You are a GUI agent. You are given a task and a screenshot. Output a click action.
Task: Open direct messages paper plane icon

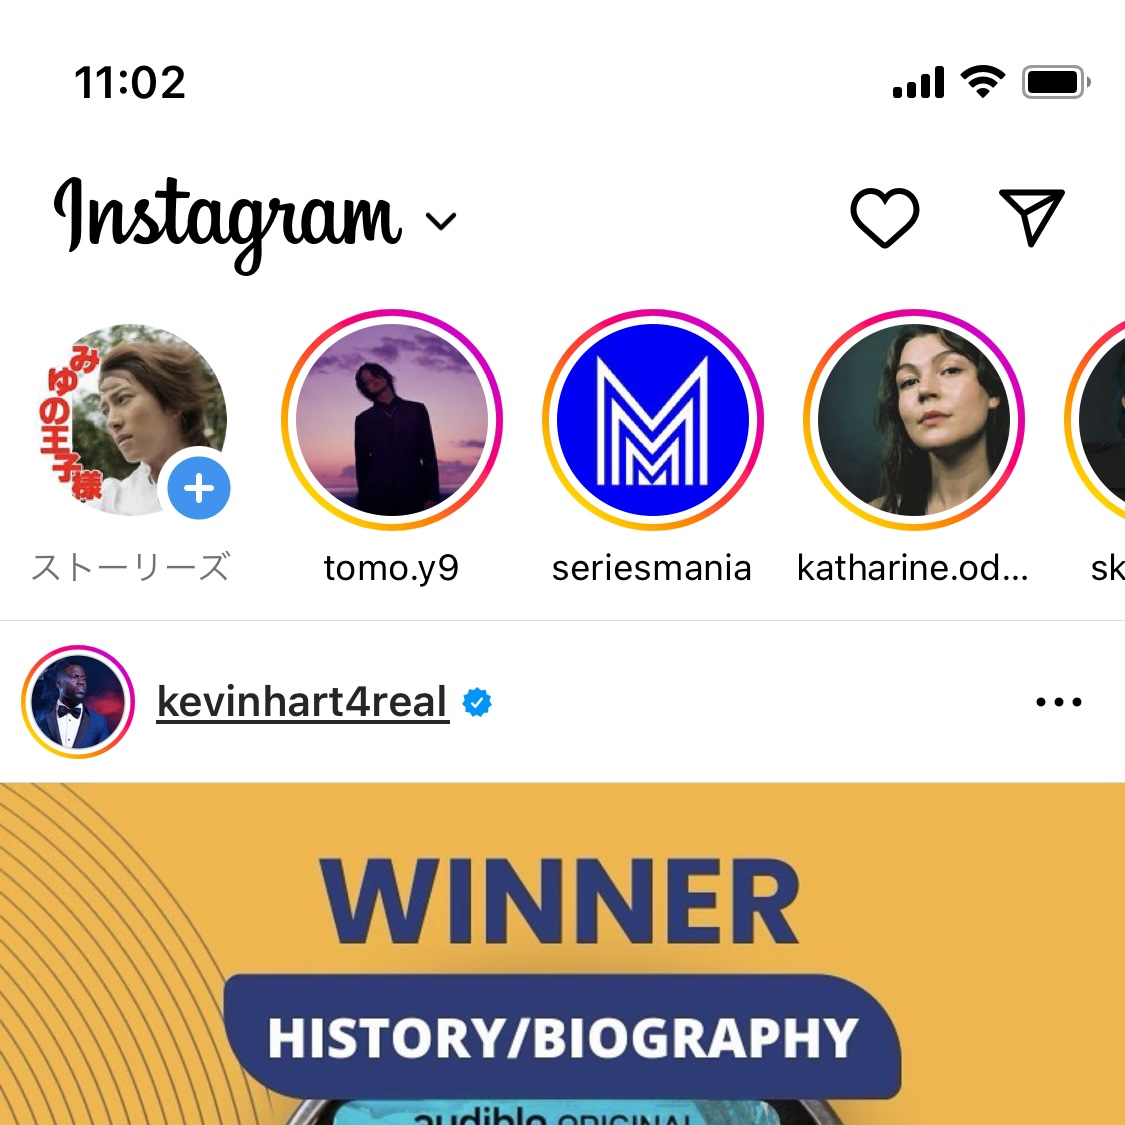[x=1032, y=217]
